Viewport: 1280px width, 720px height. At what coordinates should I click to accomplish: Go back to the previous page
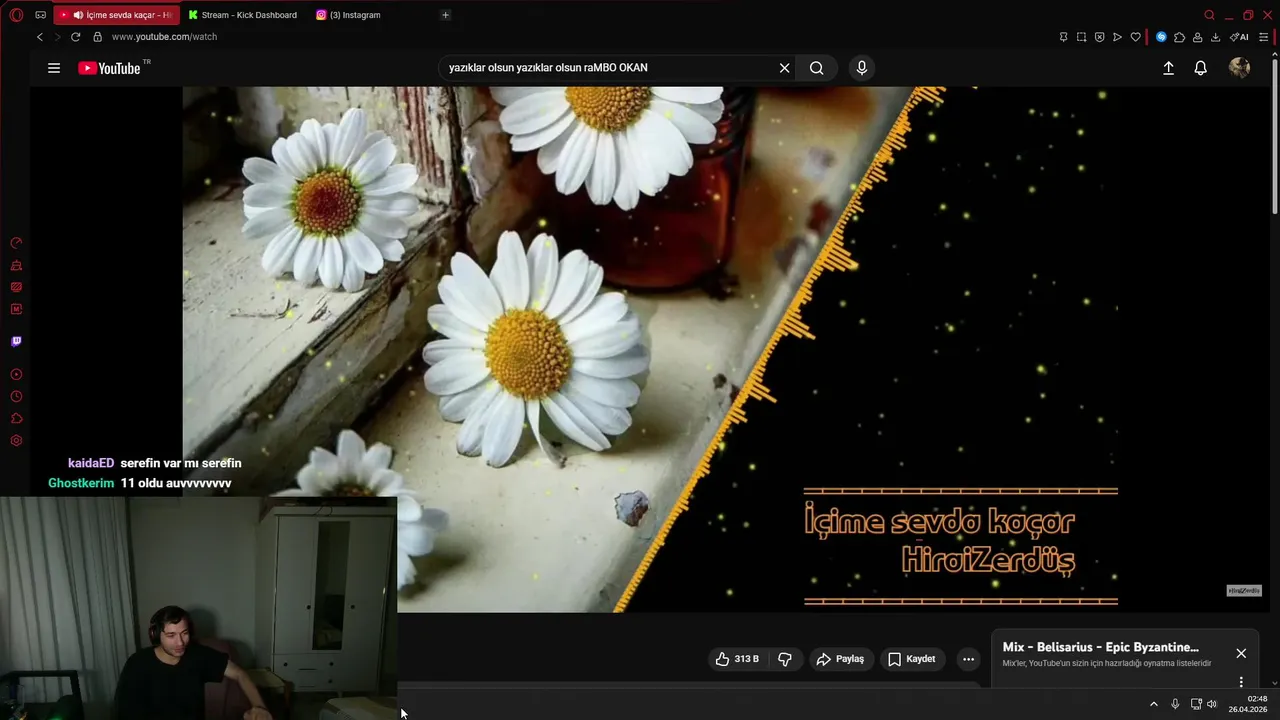coord(40,37)
